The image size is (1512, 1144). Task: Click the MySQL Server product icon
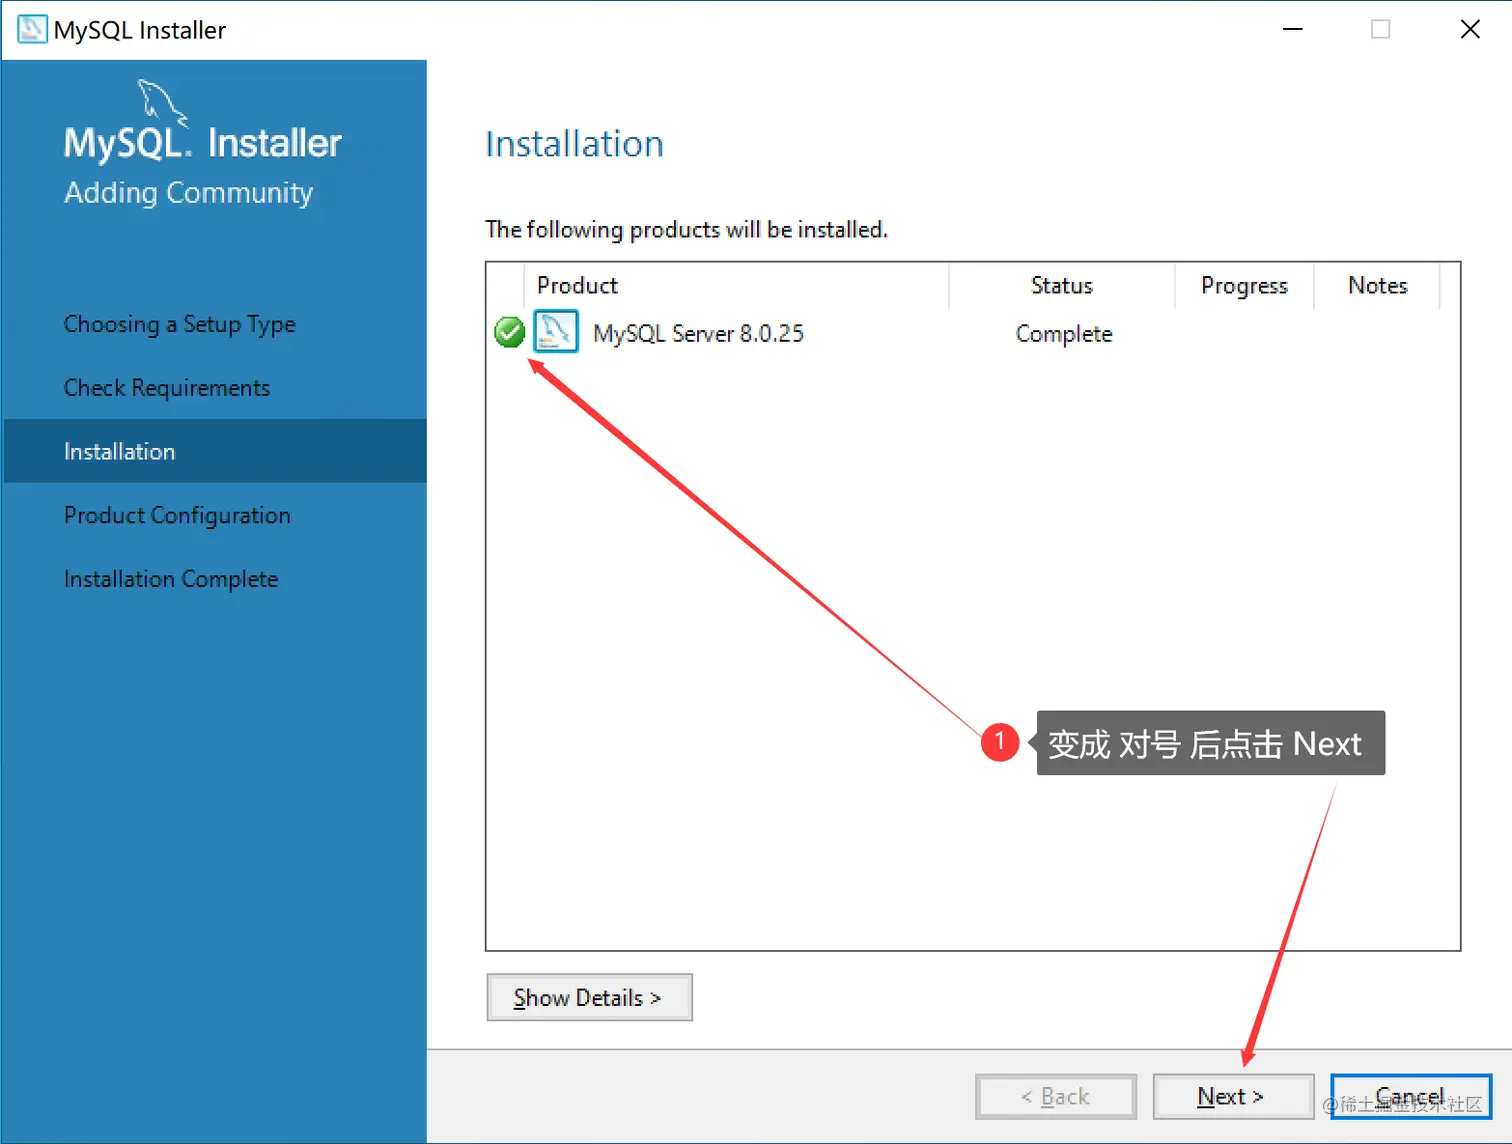coord(556,332)
